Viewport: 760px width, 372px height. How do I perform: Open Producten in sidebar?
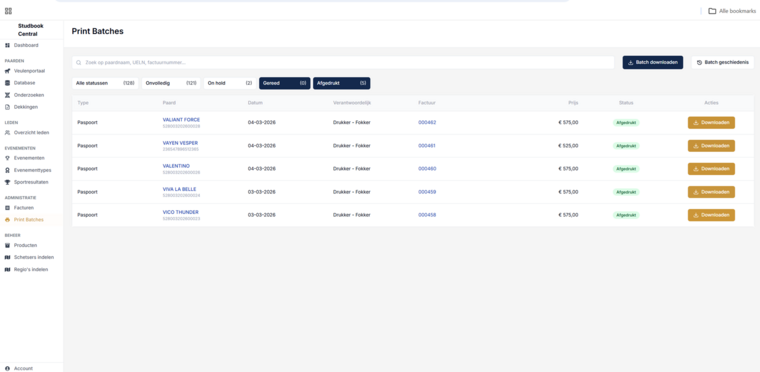pos(25,245)
